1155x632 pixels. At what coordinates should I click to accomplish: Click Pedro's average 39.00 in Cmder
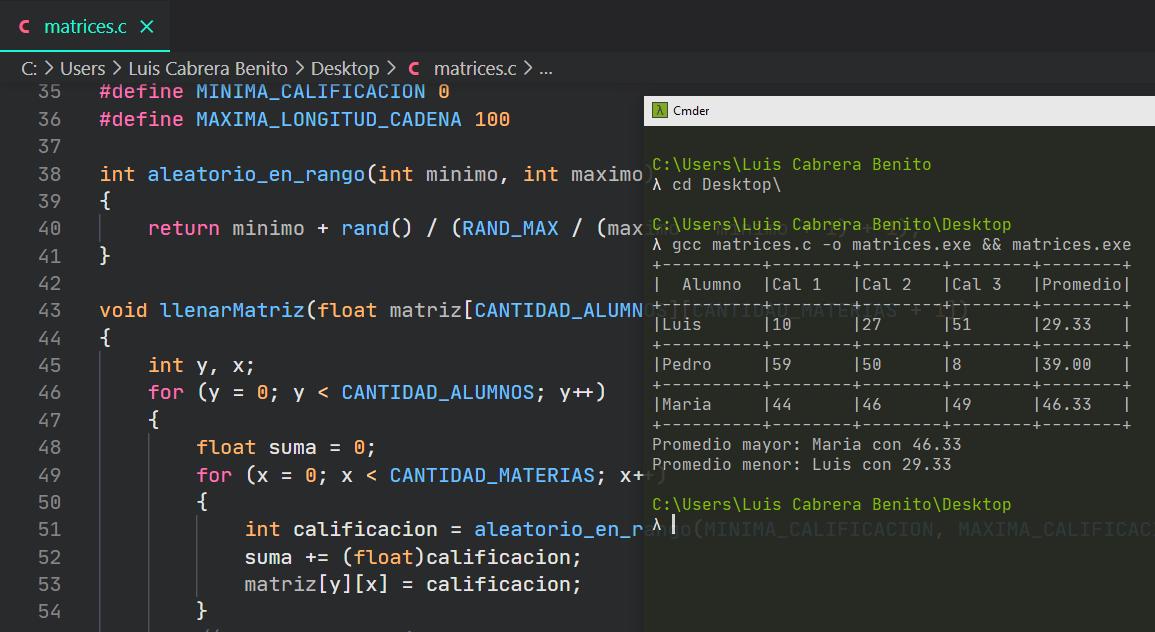pos(1066,364)
